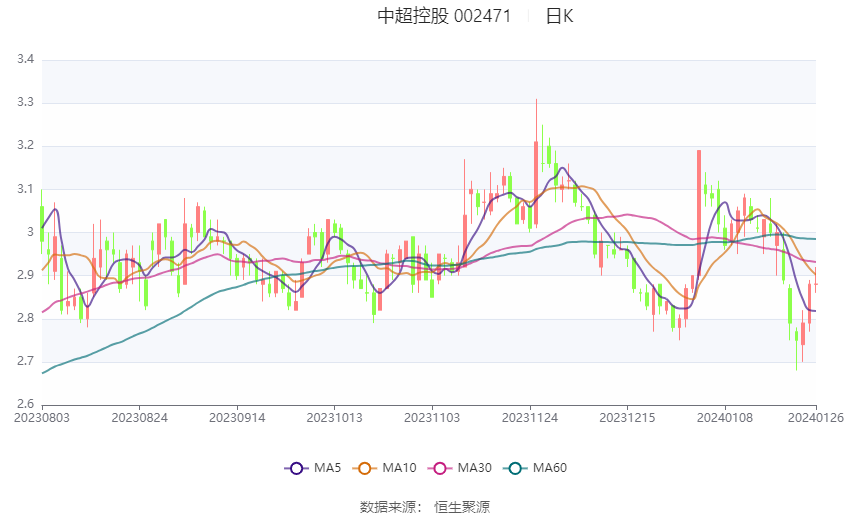Toggle the MA30 legend series
Viewport: 850px width, 517px height.
tap(460, 468)
